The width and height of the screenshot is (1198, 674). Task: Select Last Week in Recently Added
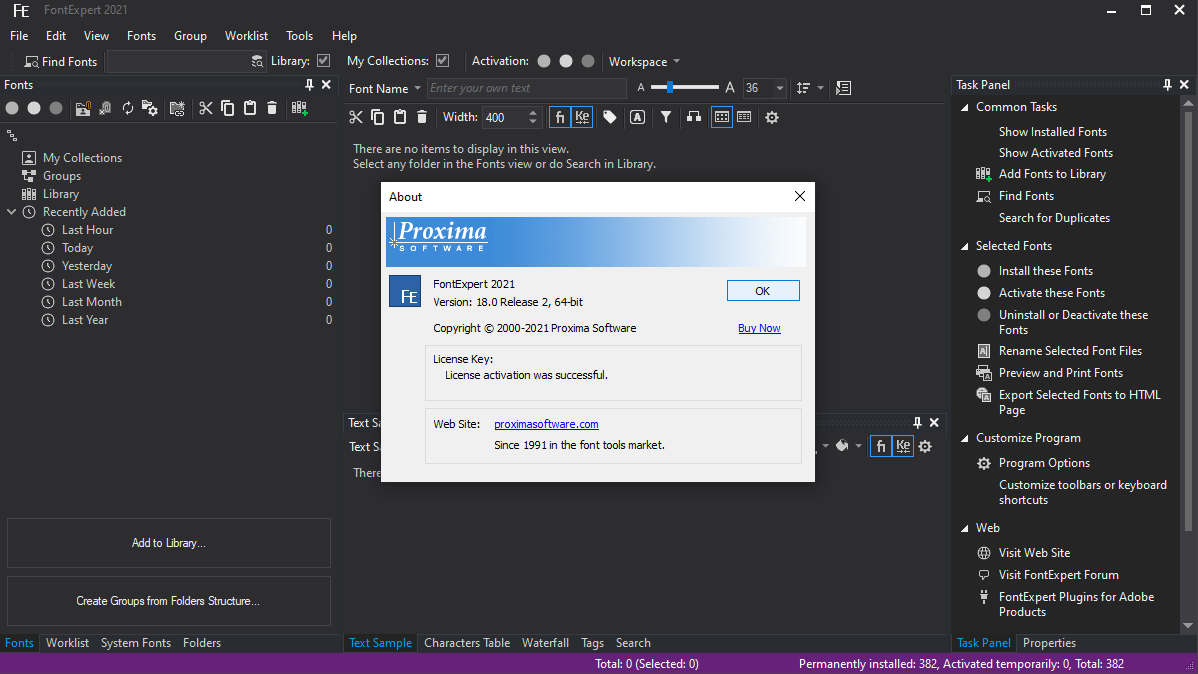click(x=88, y=284)
